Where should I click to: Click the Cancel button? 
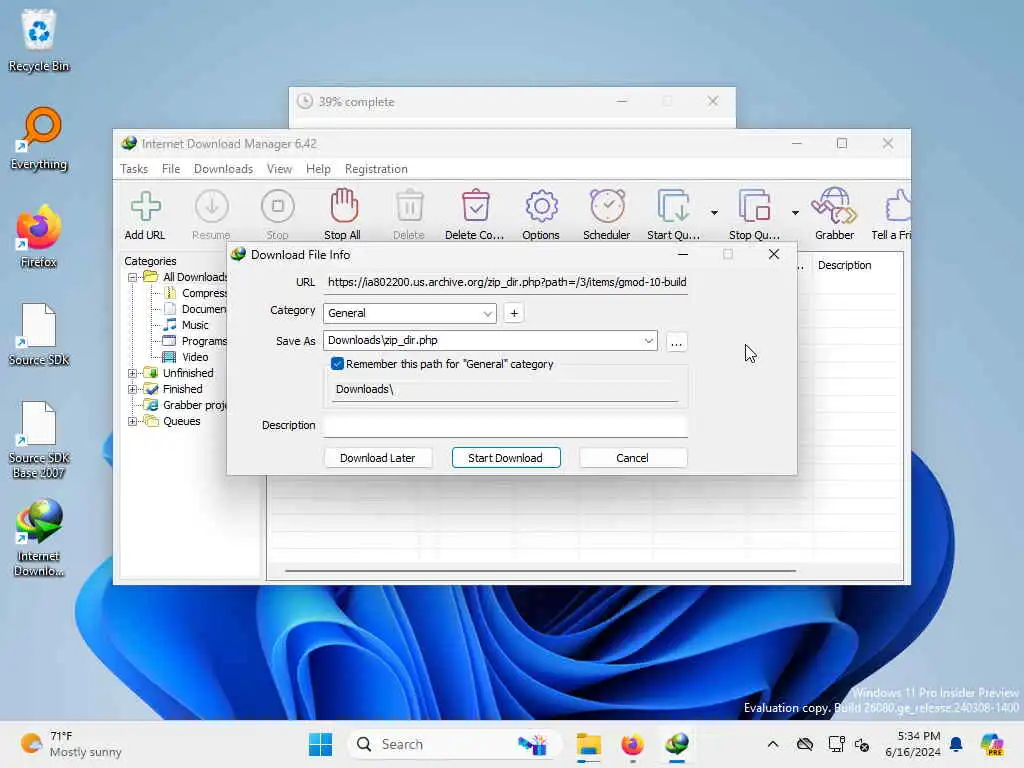(x=632, y=458)
